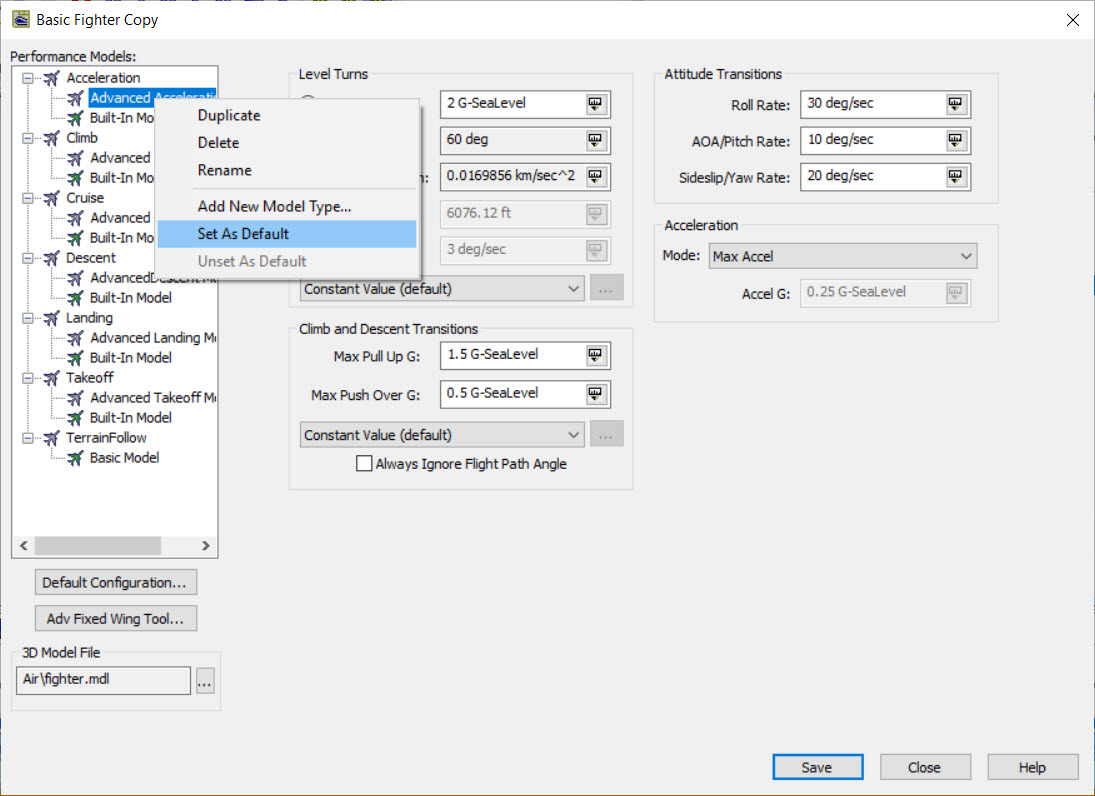Browse for 3D Model File
Viewport: 1095px width, 796px height.
coord(205,681)
